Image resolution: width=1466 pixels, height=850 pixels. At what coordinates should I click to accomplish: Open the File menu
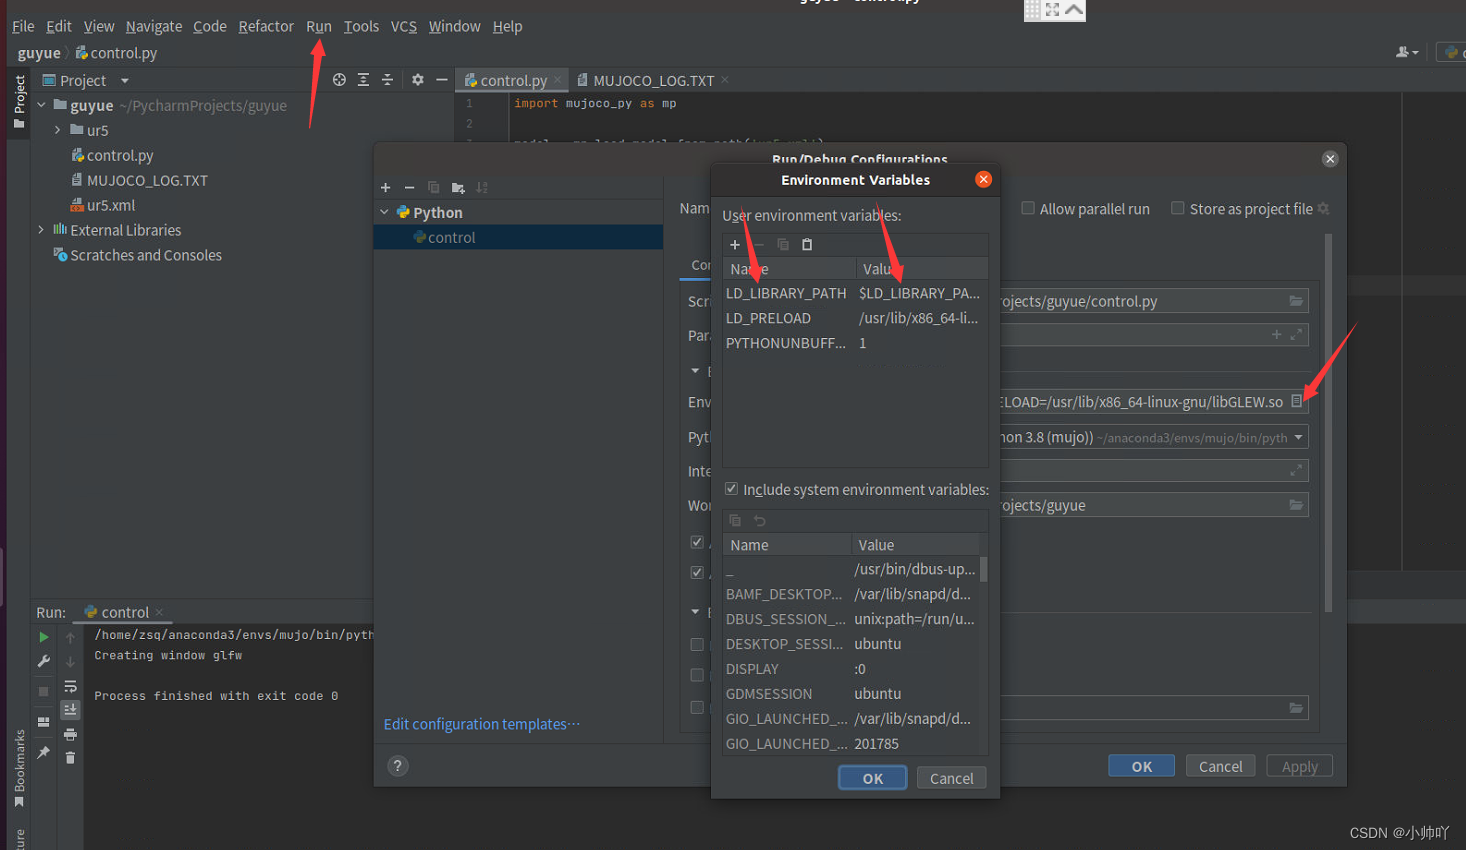tap(24, 26)
